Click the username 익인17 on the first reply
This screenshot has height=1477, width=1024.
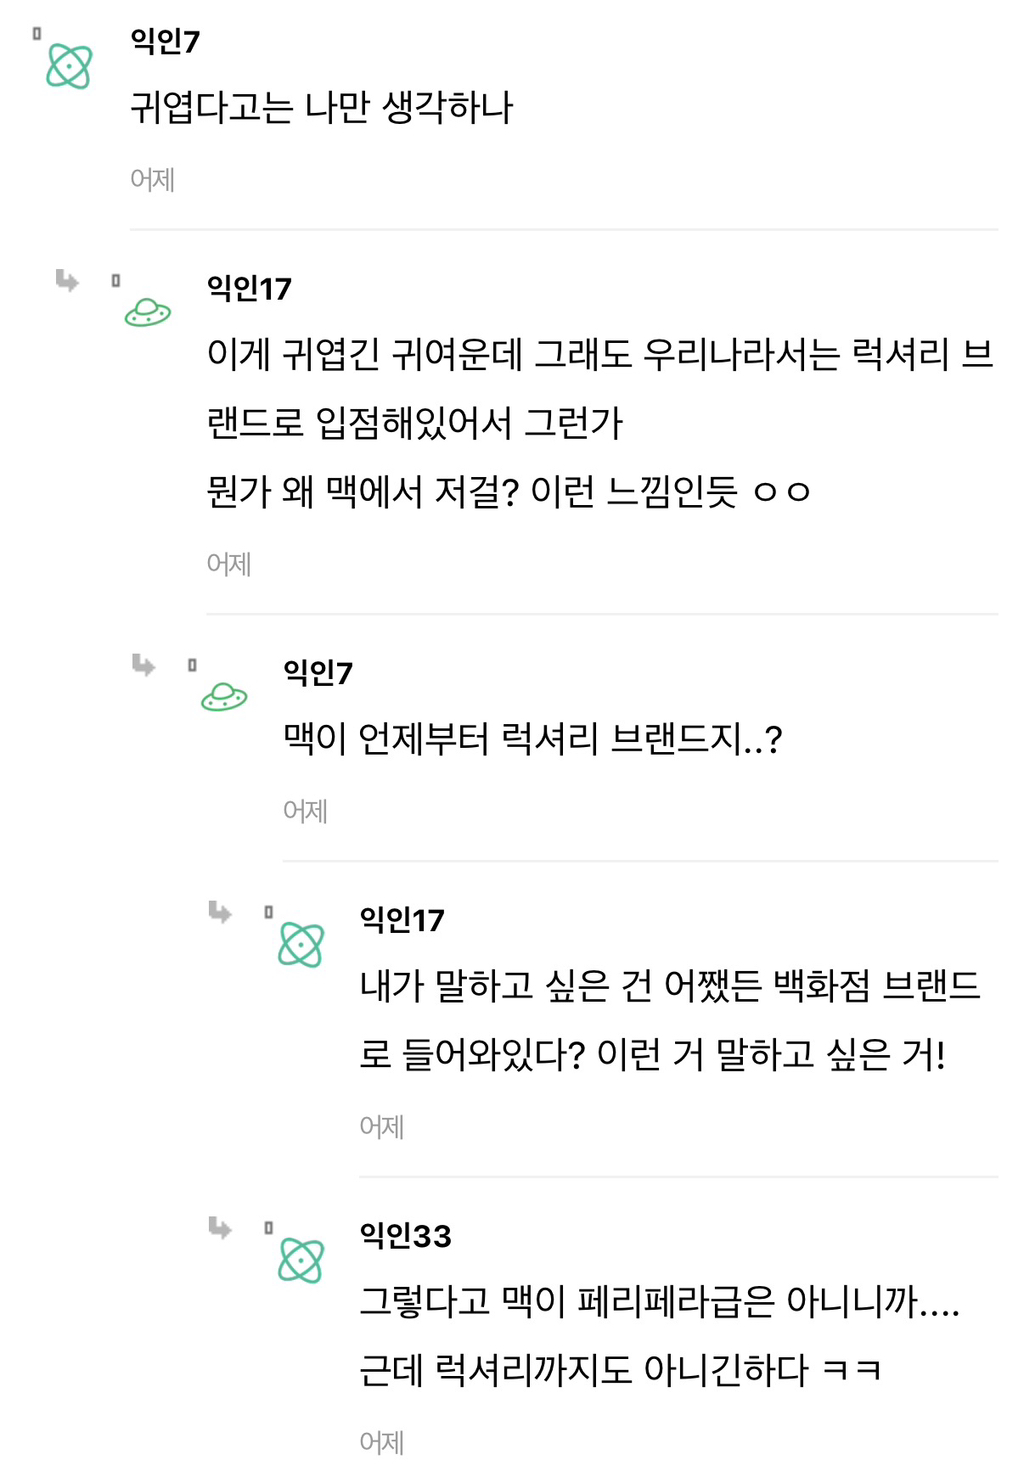click(249, 288)
